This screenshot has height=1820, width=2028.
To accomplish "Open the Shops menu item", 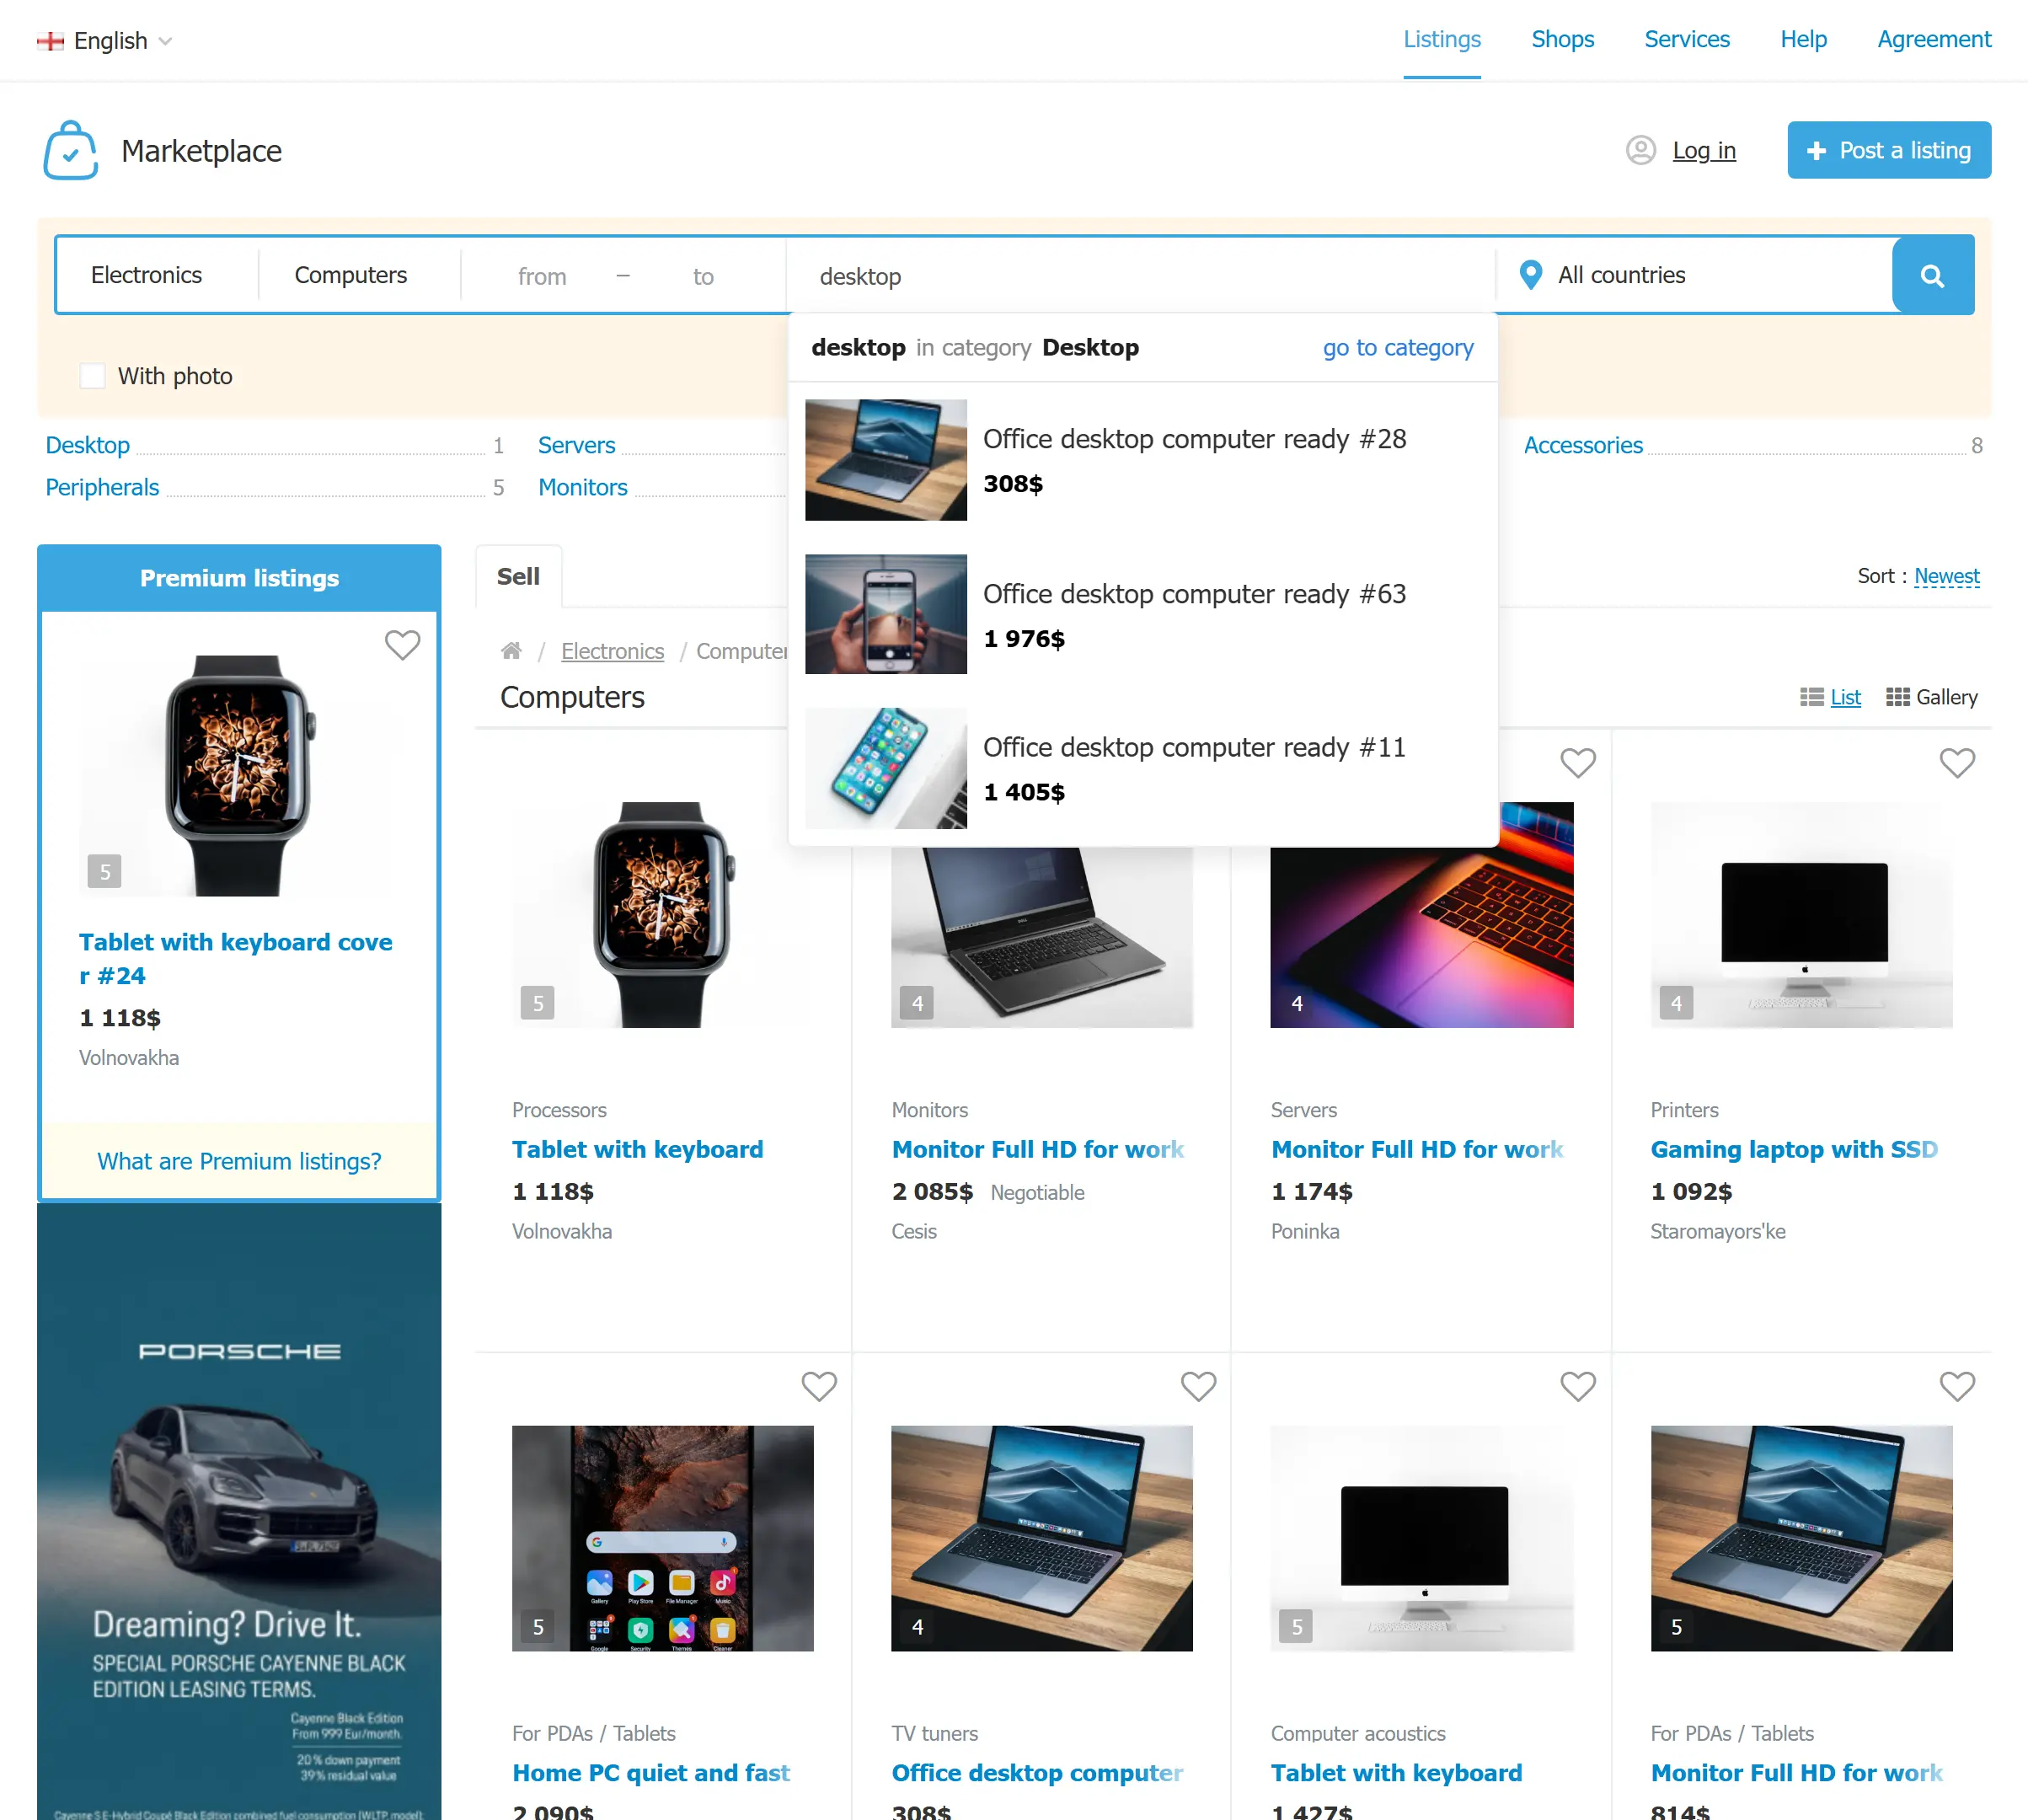I will pos(1562,39).
